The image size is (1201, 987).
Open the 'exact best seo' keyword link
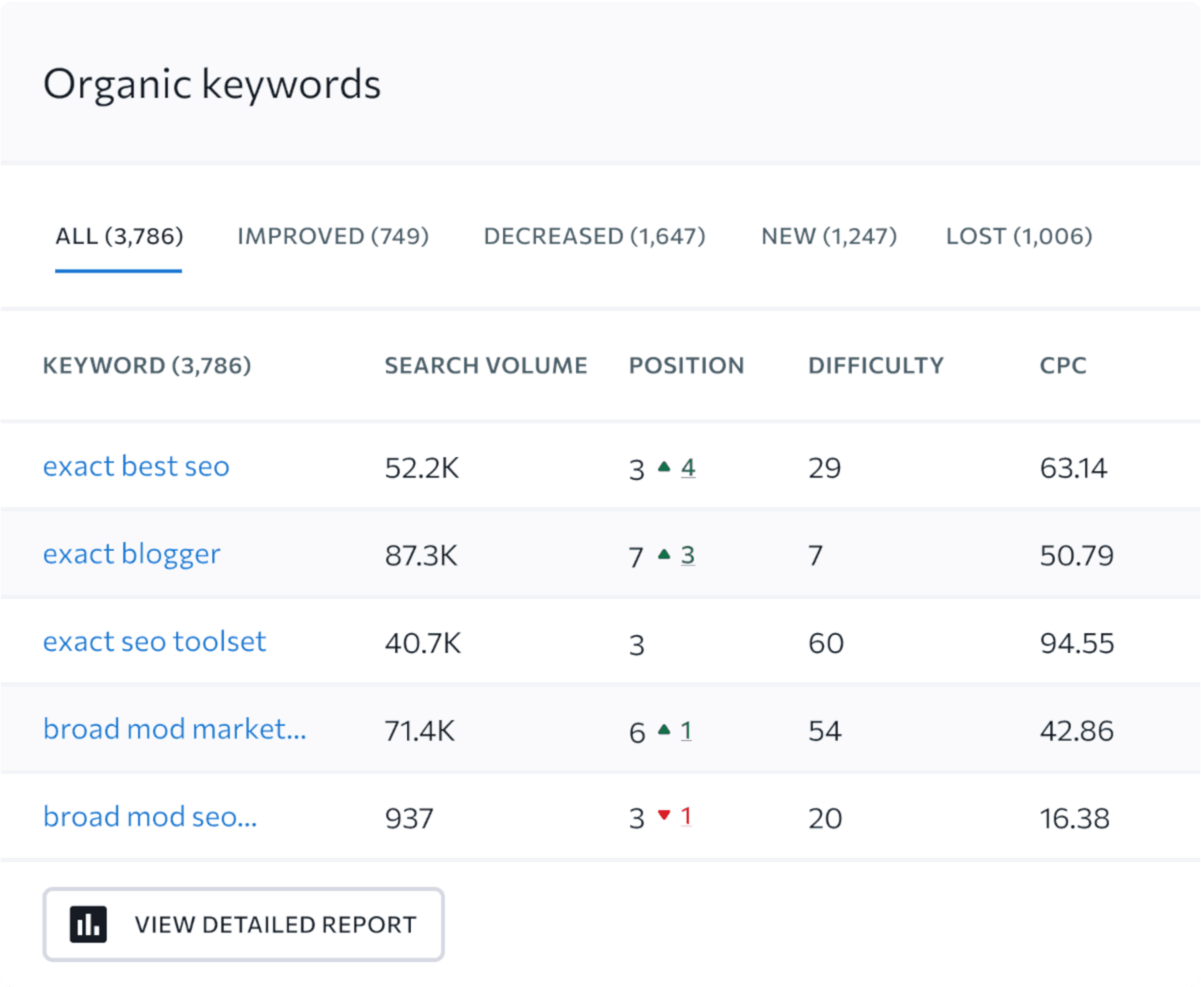[136, 466]
